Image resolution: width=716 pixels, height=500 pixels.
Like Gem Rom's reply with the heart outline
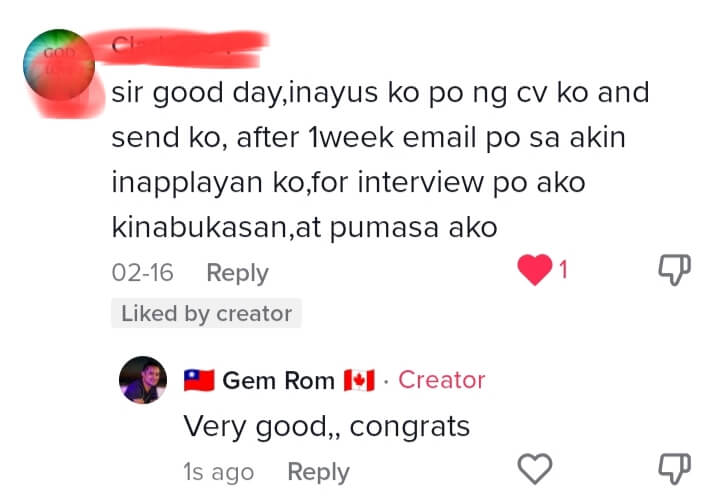(535, 468)
